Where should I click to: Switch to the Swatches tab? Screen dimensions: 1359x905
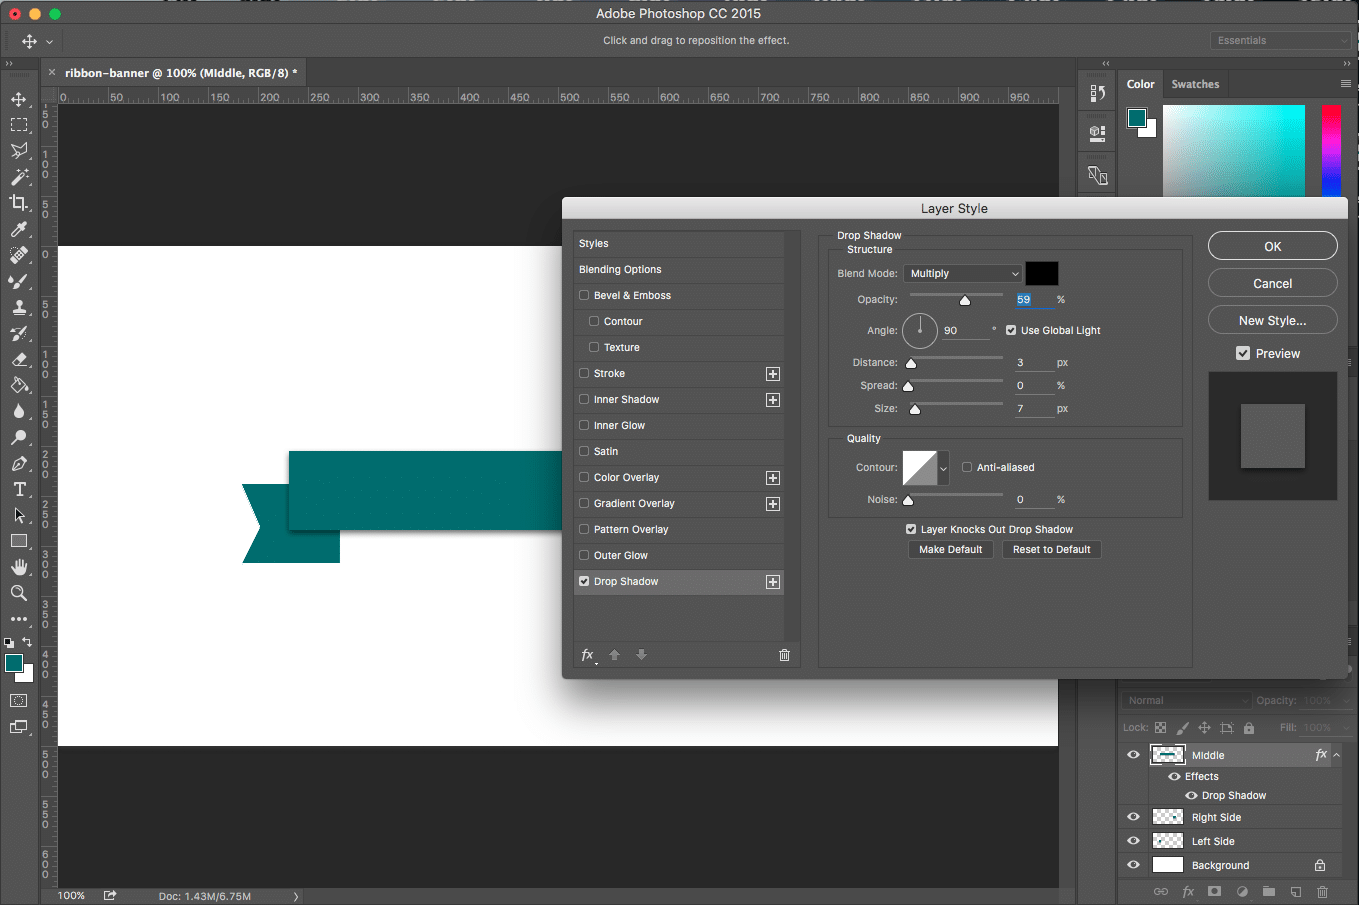(x=1195, y=83)
